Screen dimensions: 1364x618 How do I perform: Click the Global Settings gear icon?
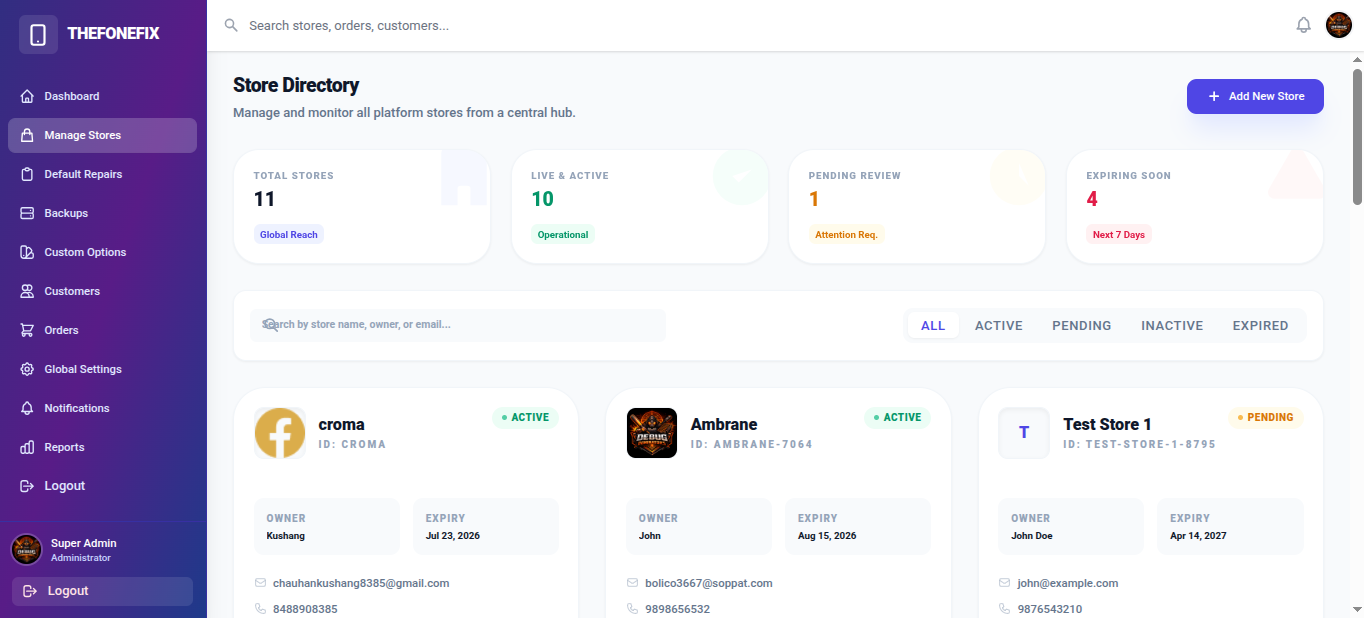(x=27, y=369)
